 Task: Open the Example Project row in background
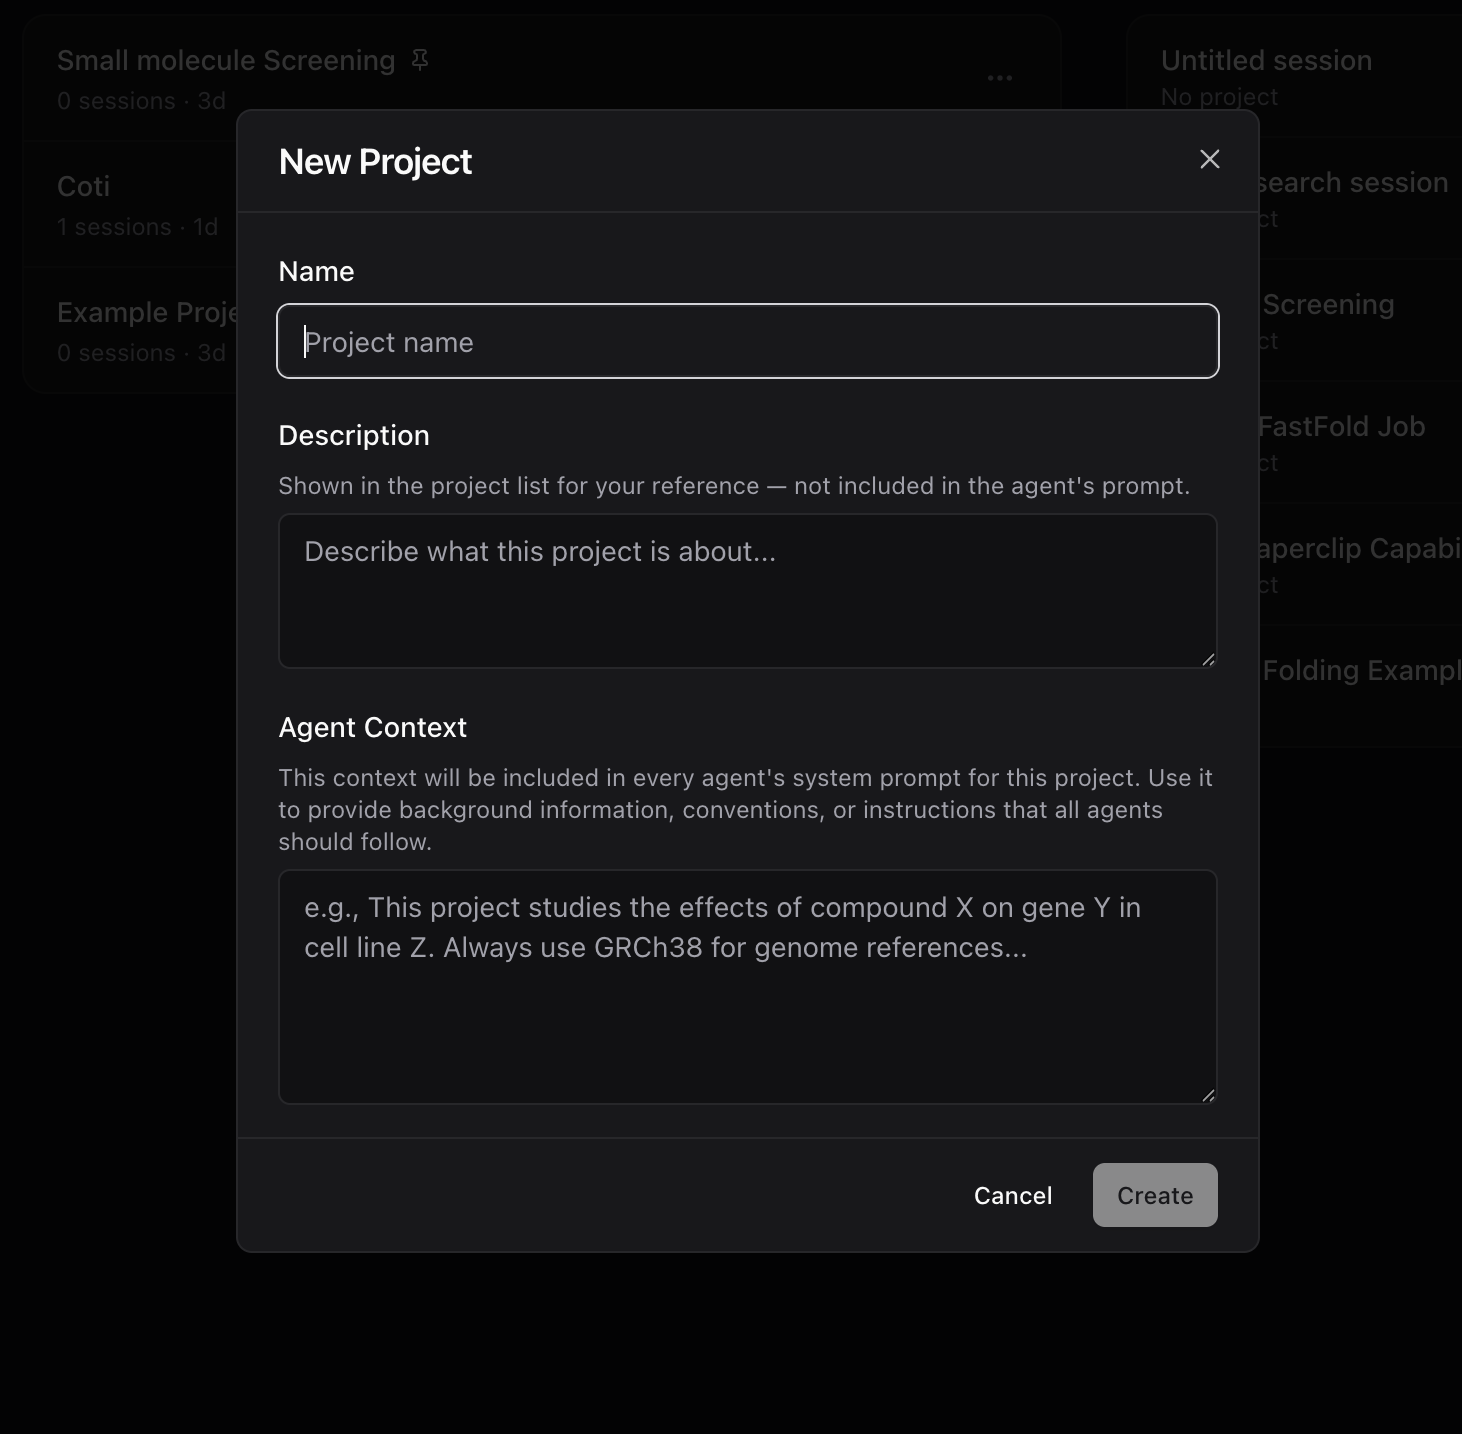(x=131, y=331)
